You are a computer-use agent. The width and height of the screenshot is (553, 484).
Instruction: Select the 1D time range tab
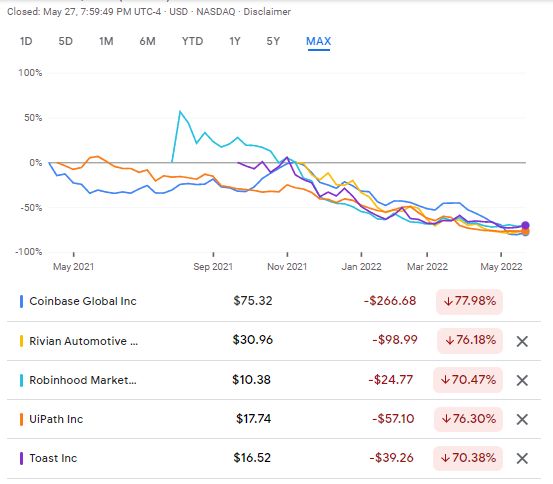26,41
